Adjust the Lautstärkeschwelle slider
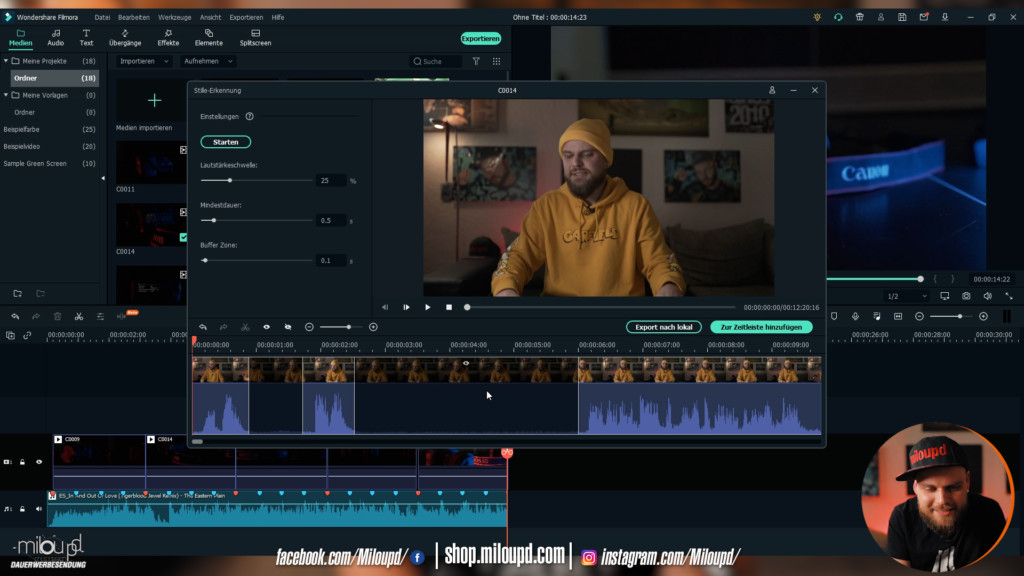1024x576 pixels. (x=229, y=180)
